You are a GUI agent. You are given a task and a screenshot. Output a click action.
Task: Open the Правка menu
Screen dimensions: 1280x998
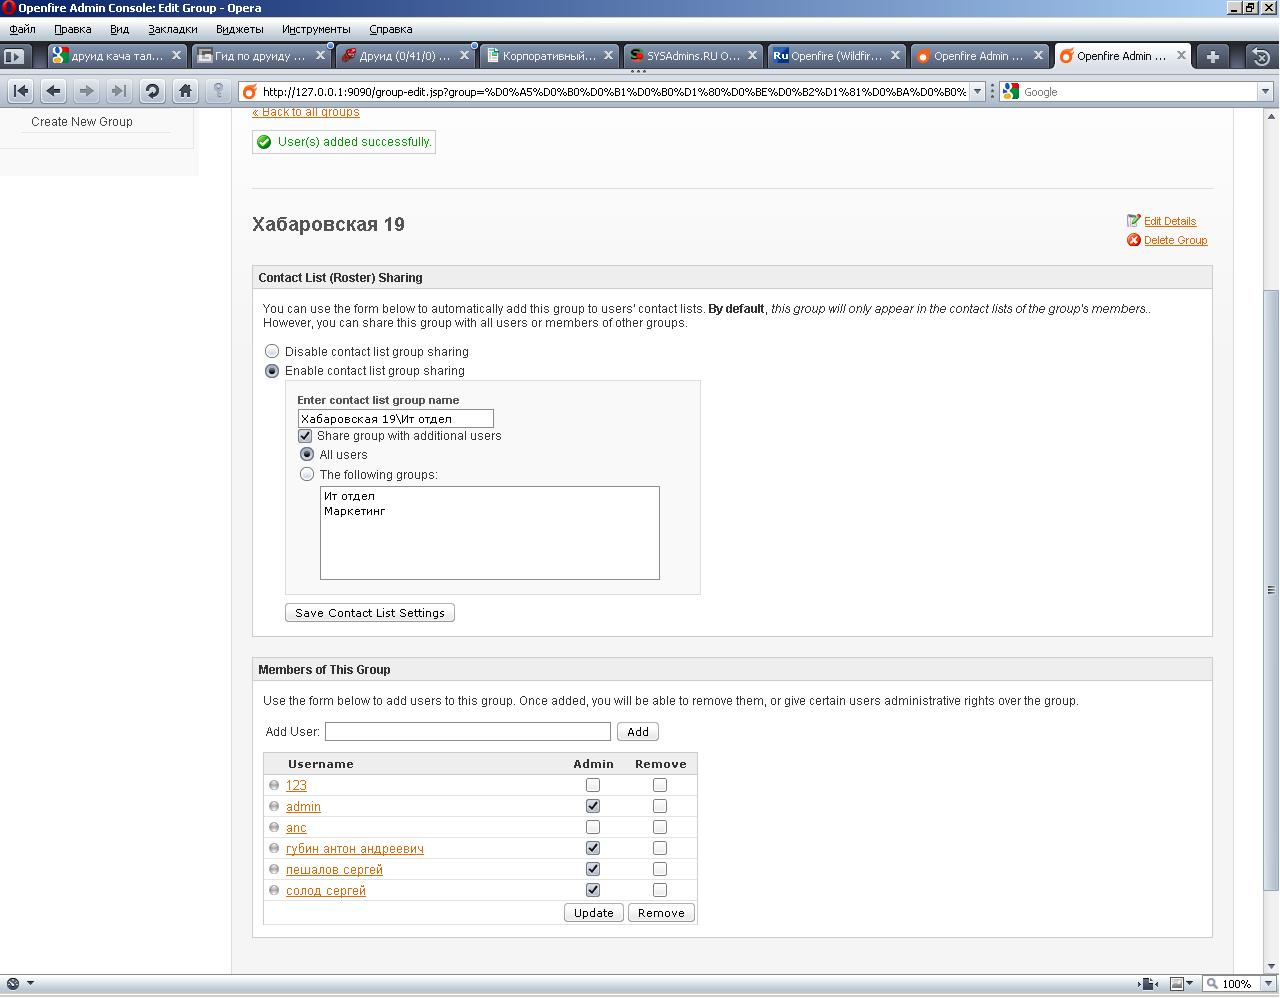(x=73, y=29)
